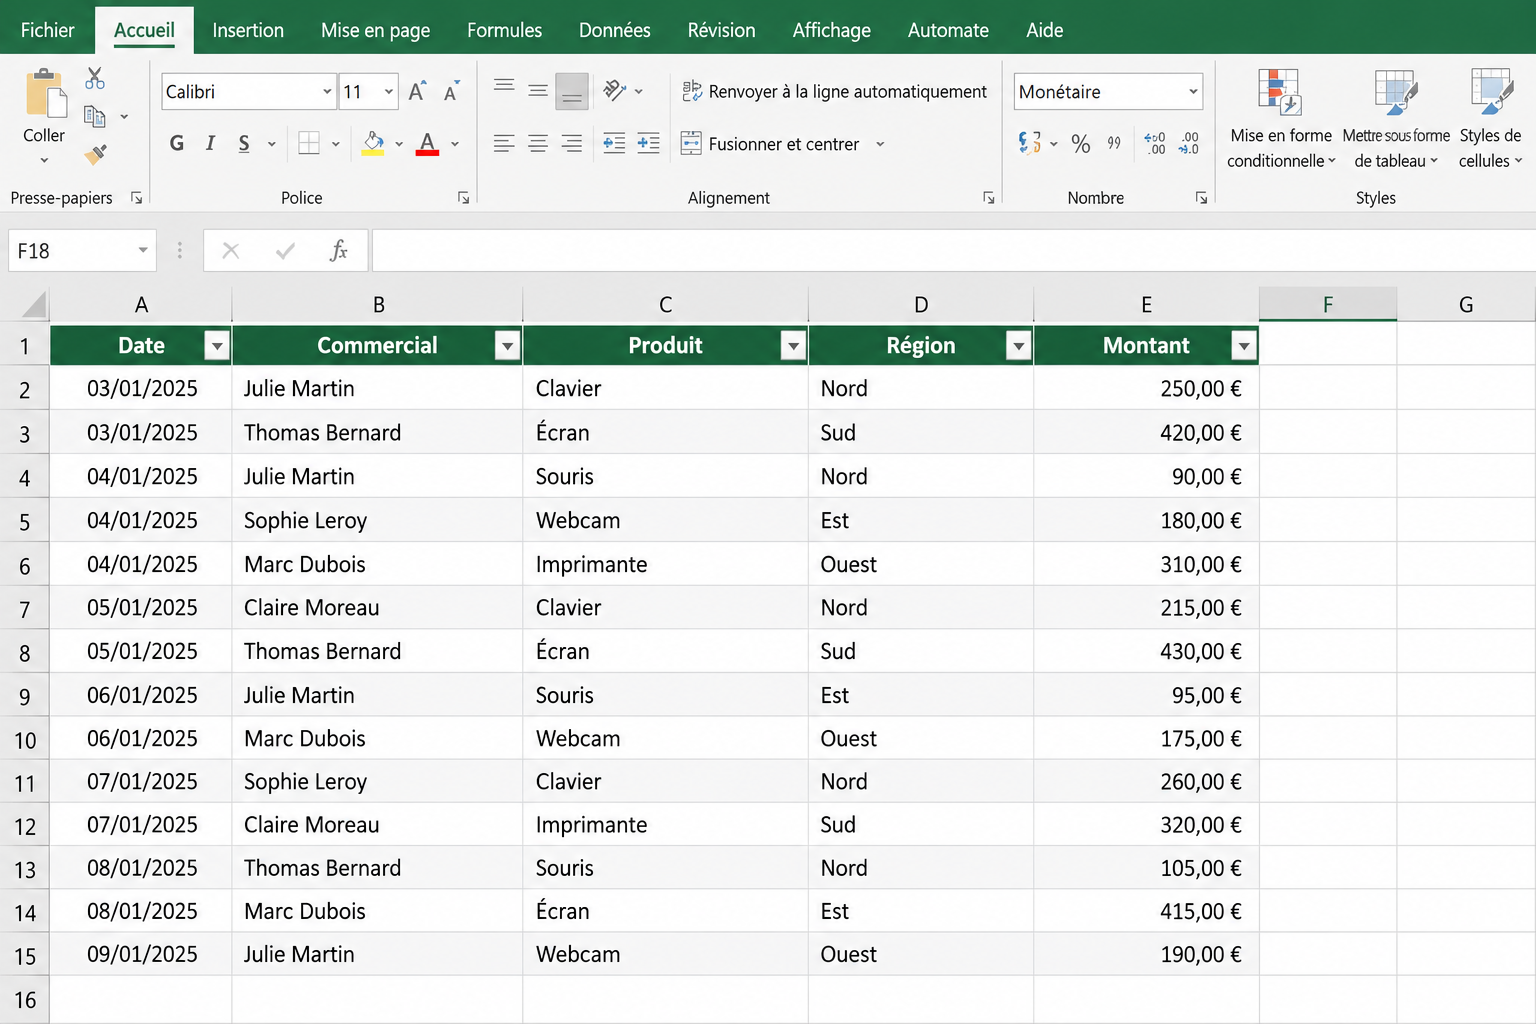Toggle bold with the G button
The width and height of the screenshot is (1536, 1024).
pos(177,144)
